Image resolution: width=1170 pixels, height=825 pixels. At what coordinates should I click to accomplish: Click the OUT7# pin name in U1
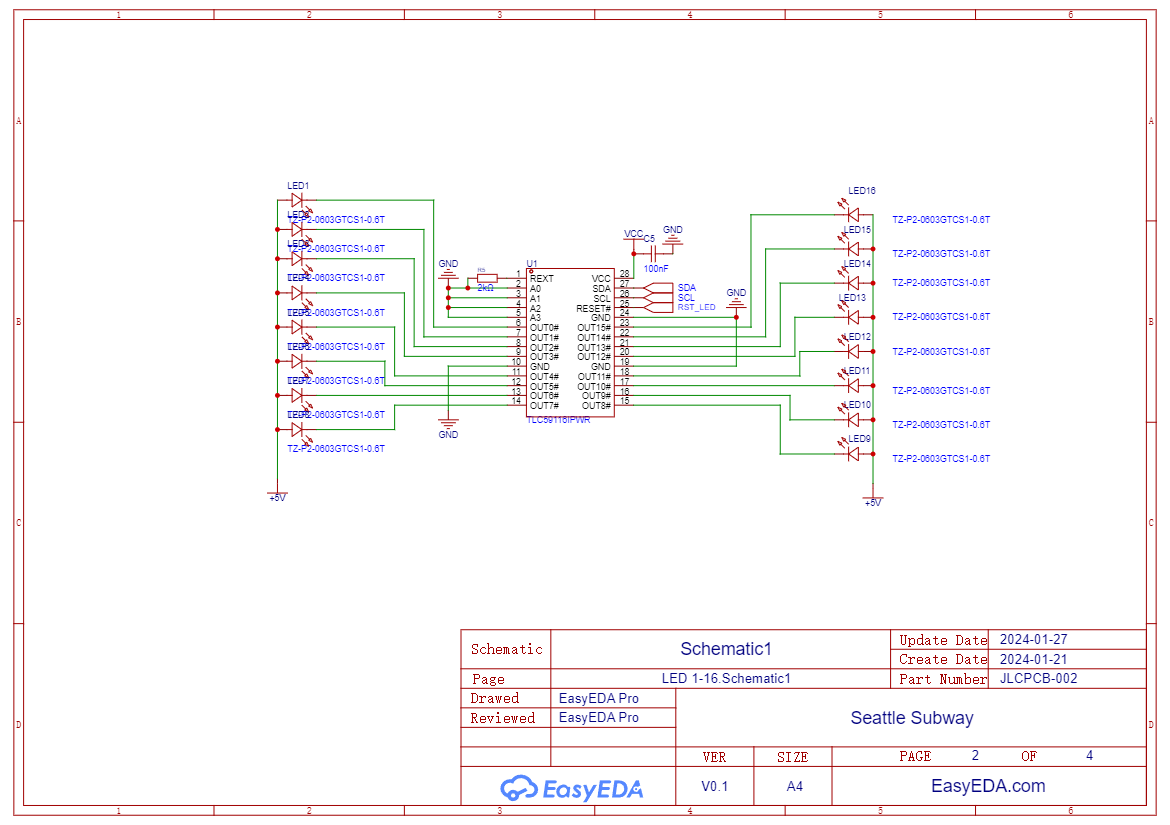(544, 406)
